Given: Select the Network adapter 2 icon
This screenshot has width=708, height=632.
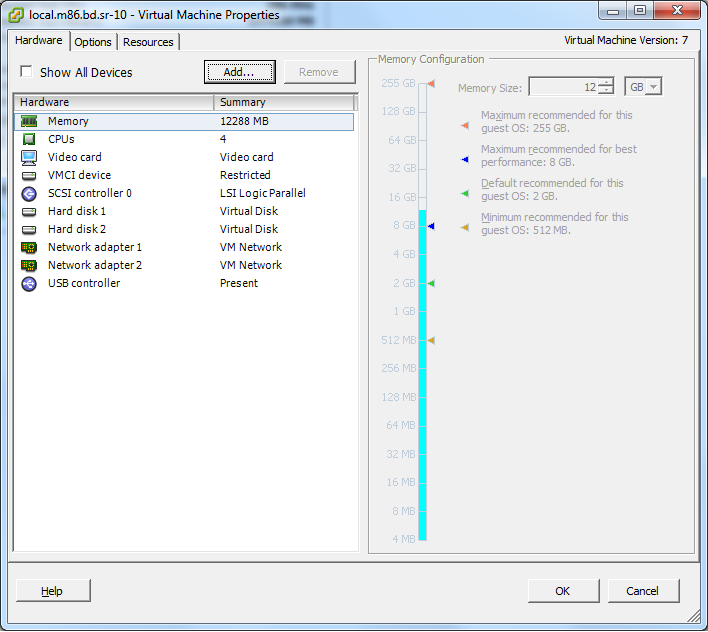Looking at the screenshot, I should tap(29, 265).
